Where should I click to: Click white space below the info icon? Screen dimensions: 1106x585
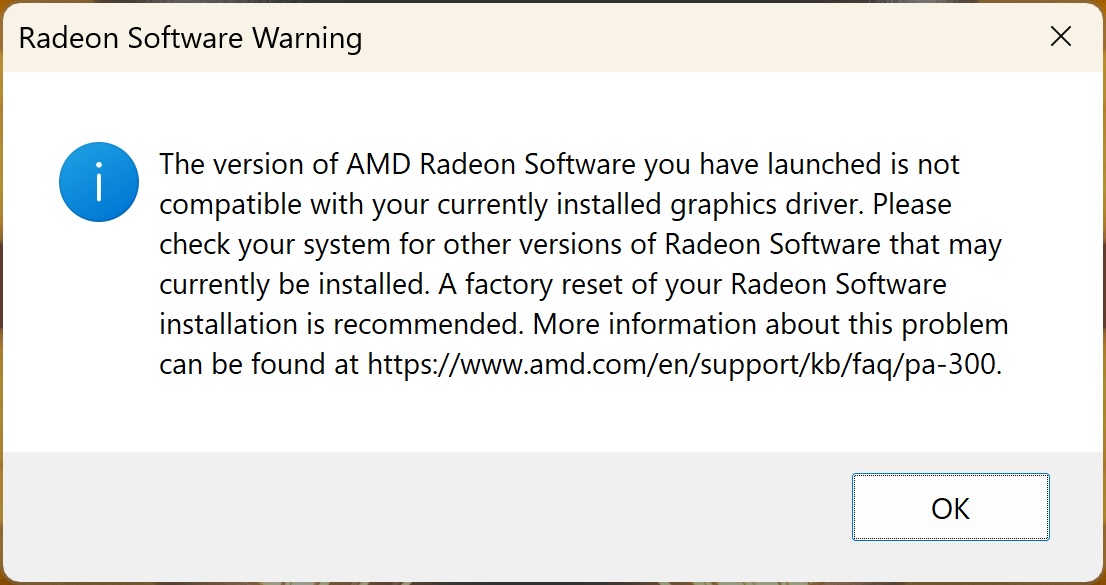pos(98,330)
